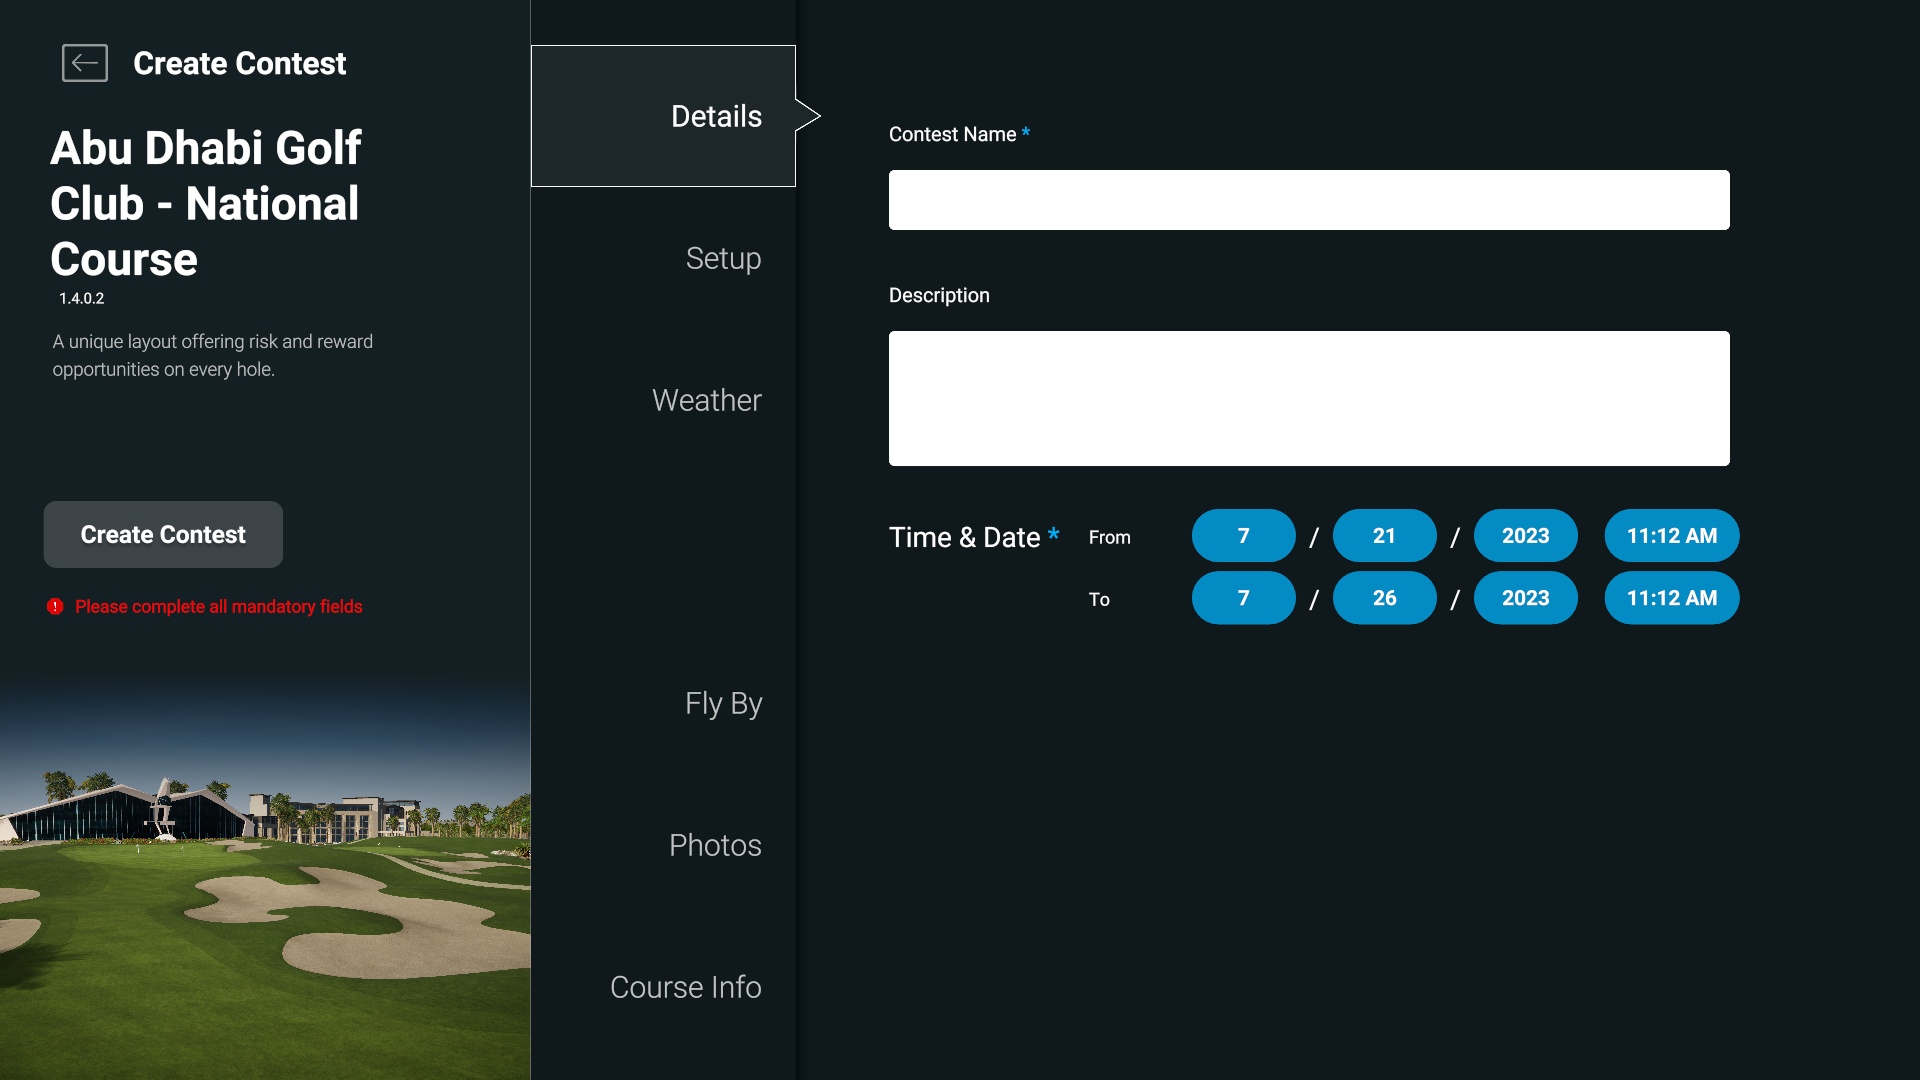The height and width of the screenshot is (1080, 1920).
Task: Change the From month value 7
Action: coord(1244,536)
